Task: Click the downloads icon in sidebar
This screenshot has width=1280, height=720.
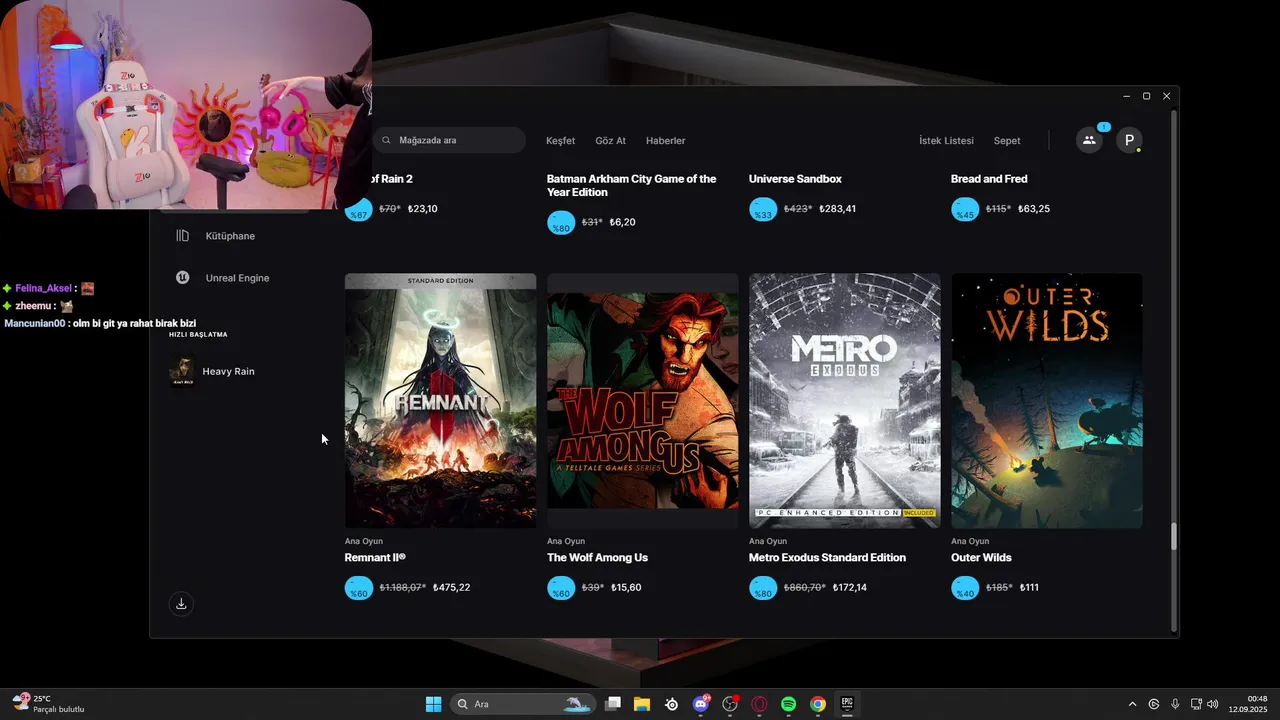Action: [x=181, y=604]
